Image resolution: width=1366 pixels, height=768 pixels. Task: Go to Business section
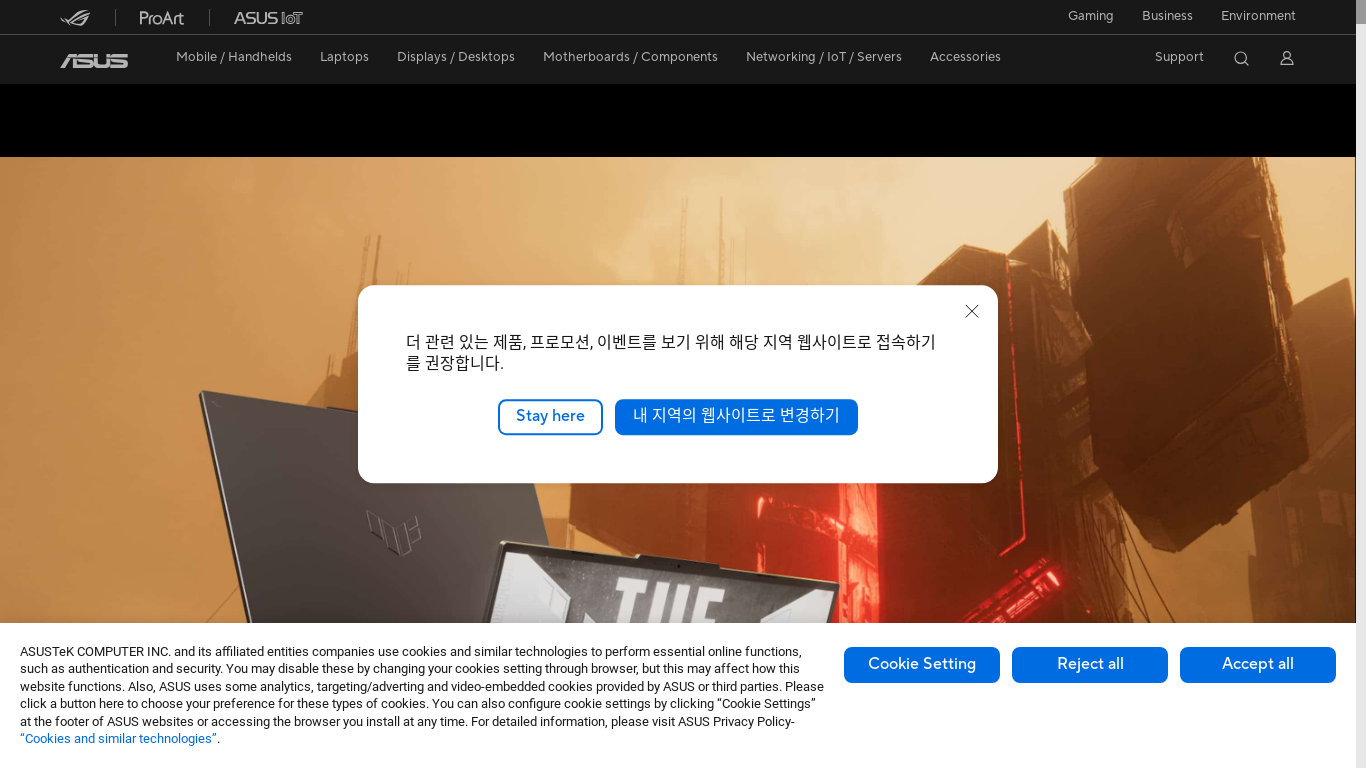1167,16
